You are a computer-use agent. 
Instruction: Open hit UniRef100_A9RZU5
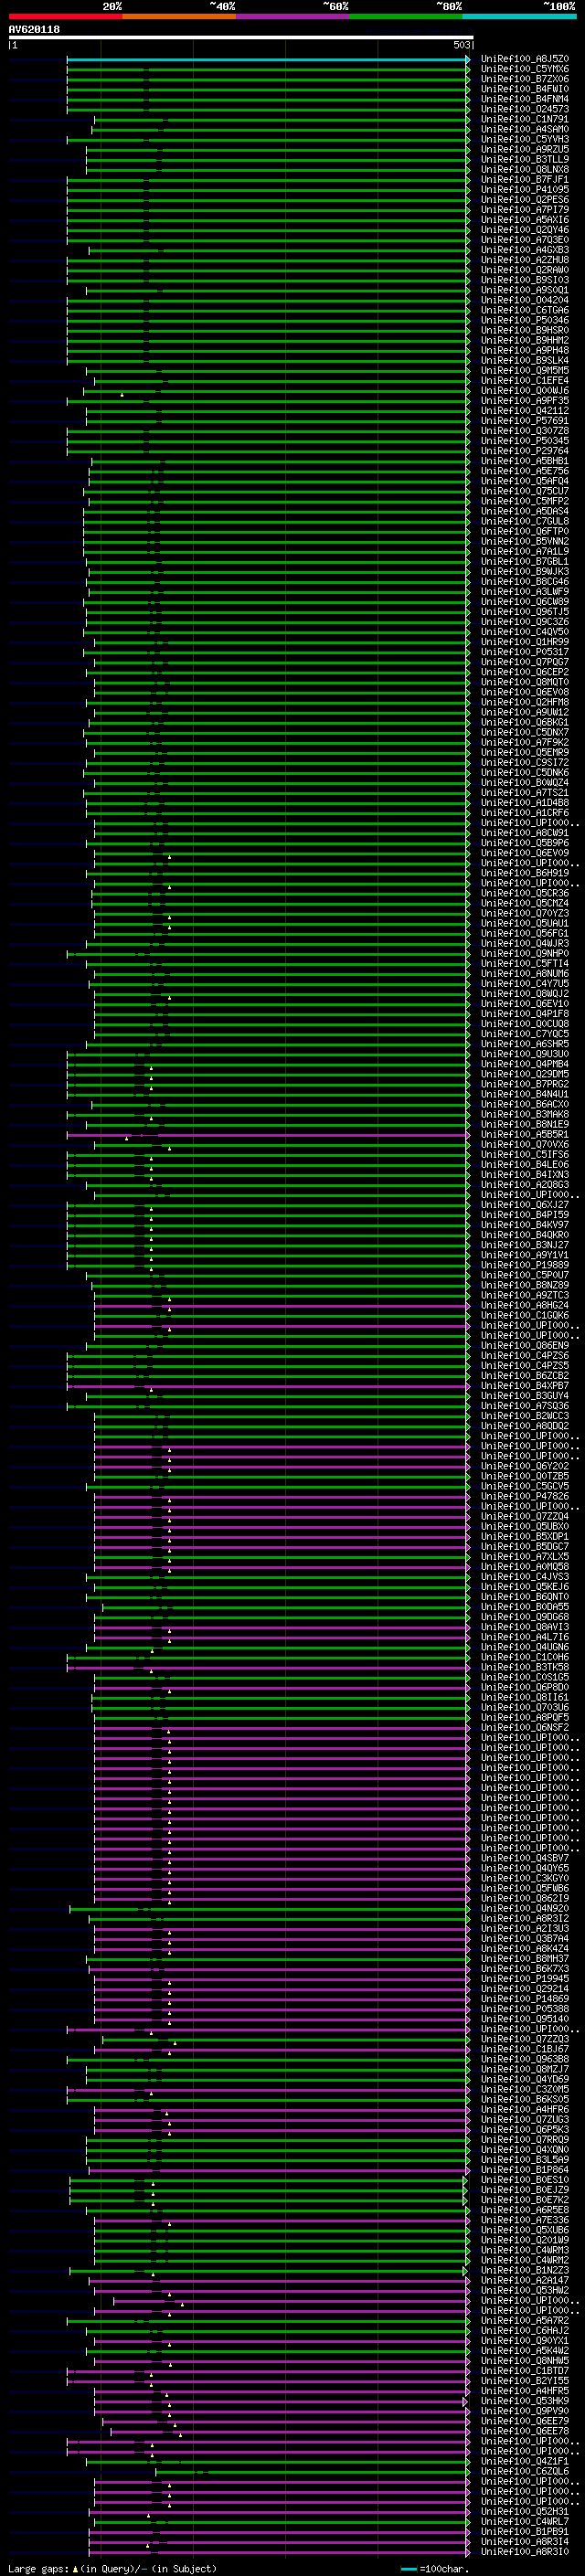(524, 149)
